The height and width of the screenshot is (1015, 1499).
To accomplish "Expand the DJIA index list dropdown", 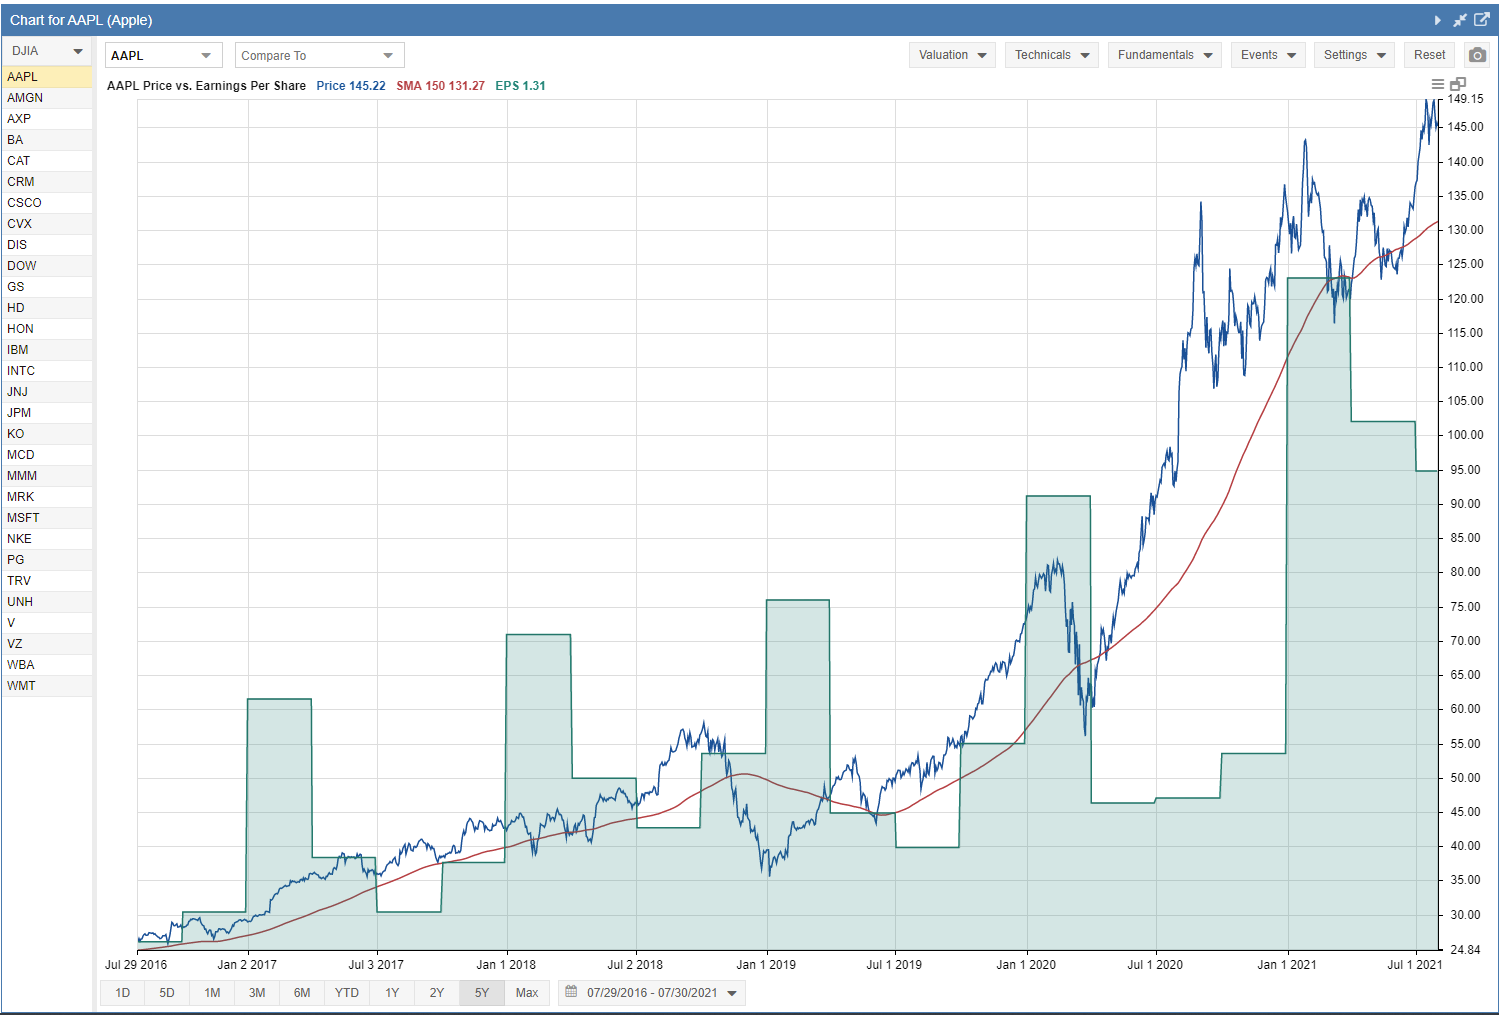I will pyautogui.click(x=47, y=51).
